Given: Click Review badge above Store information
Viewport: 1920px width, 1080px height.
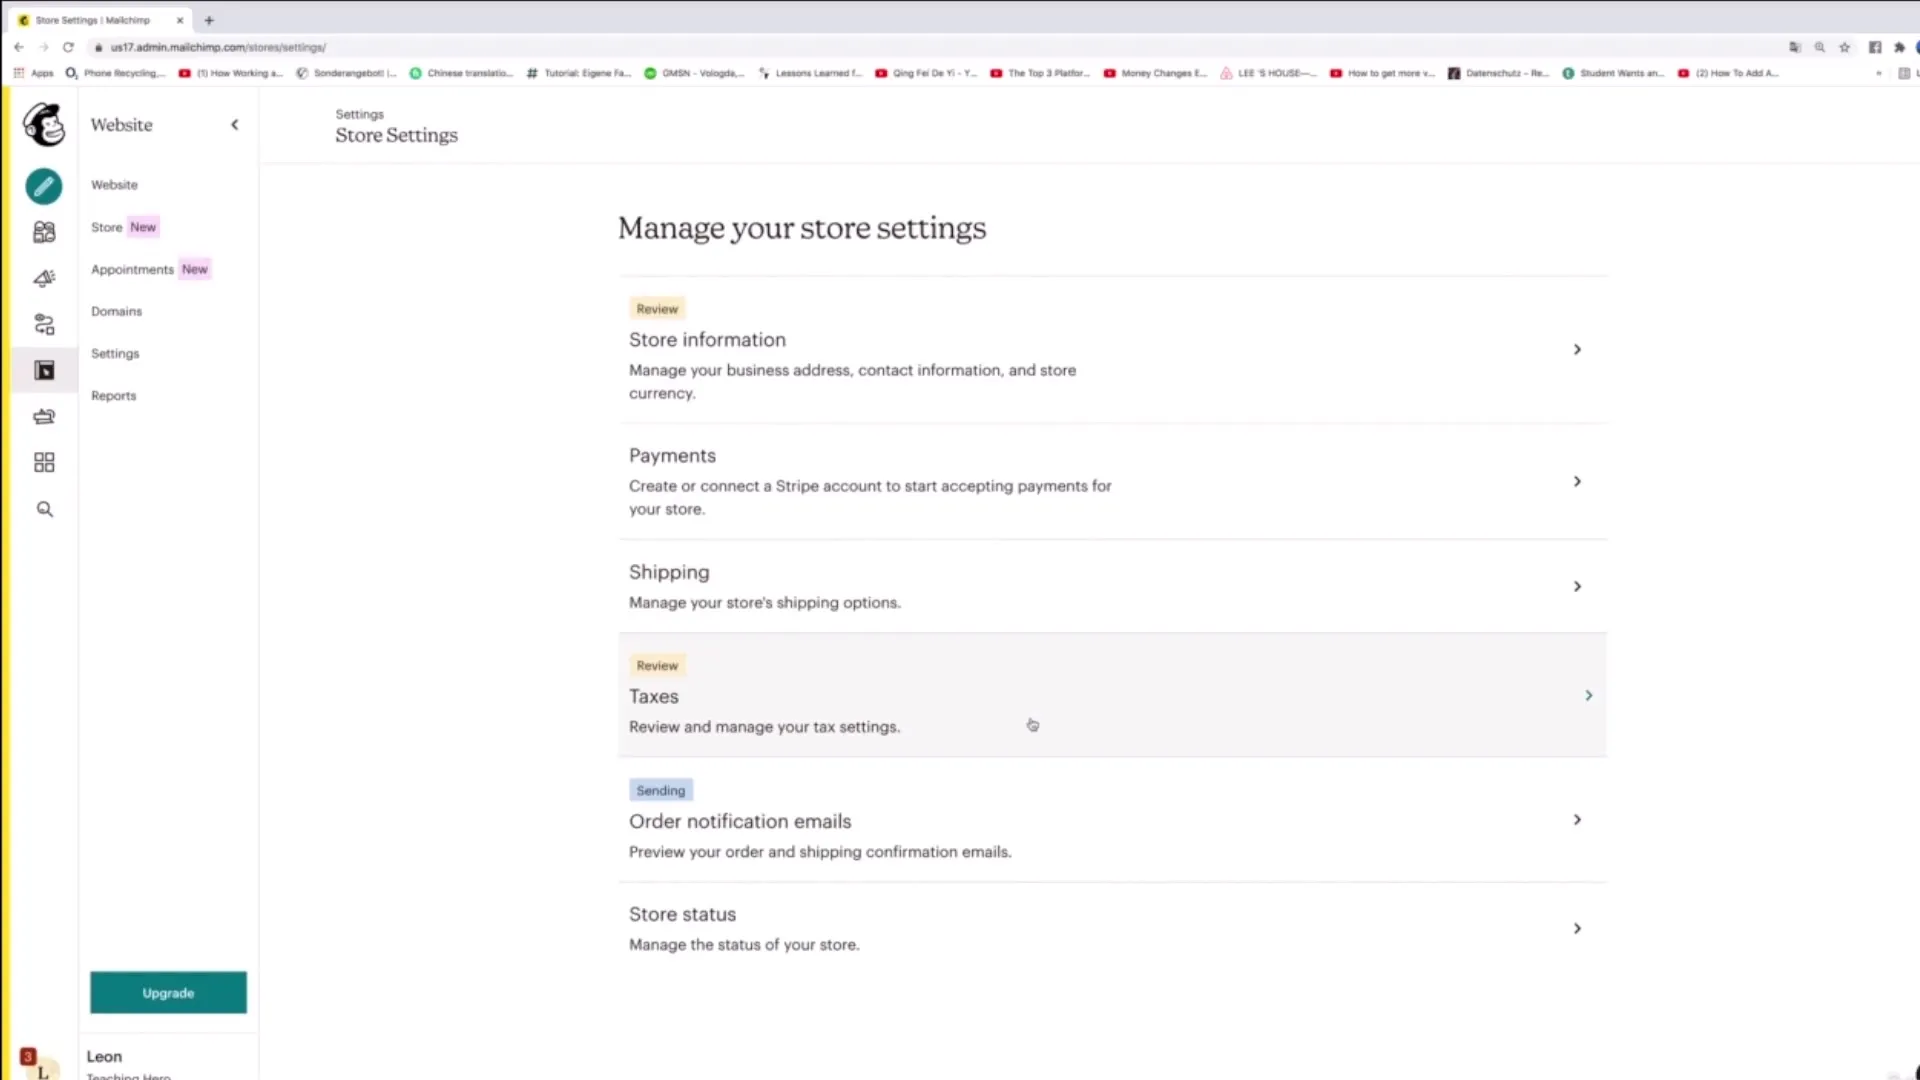Looking at the screenshot, I should pos(657,309).
